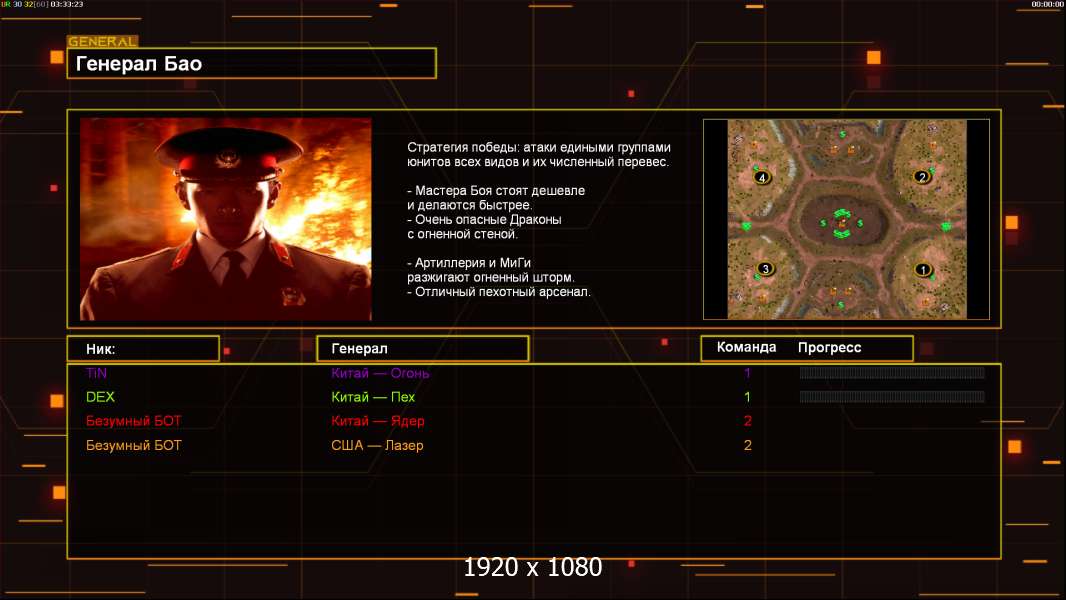Image resolution: width=1066 pixels, height=600 pixels.
Task: Select the red 'Безумный БОТ' player row
Action: point(133,421)
